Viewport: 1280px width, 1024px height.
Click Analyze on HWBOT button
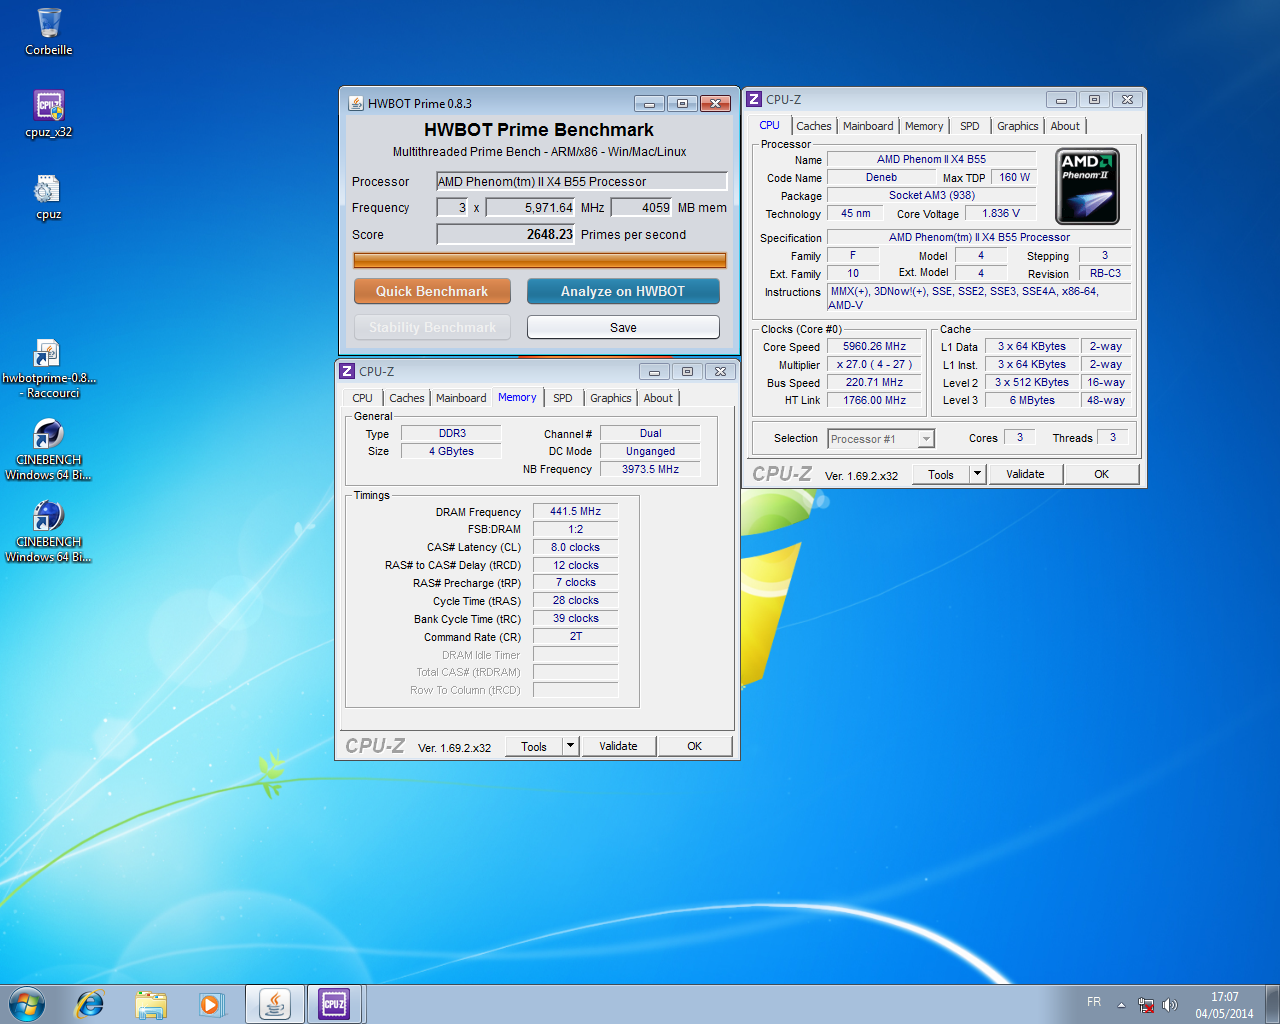click(623, 291)
